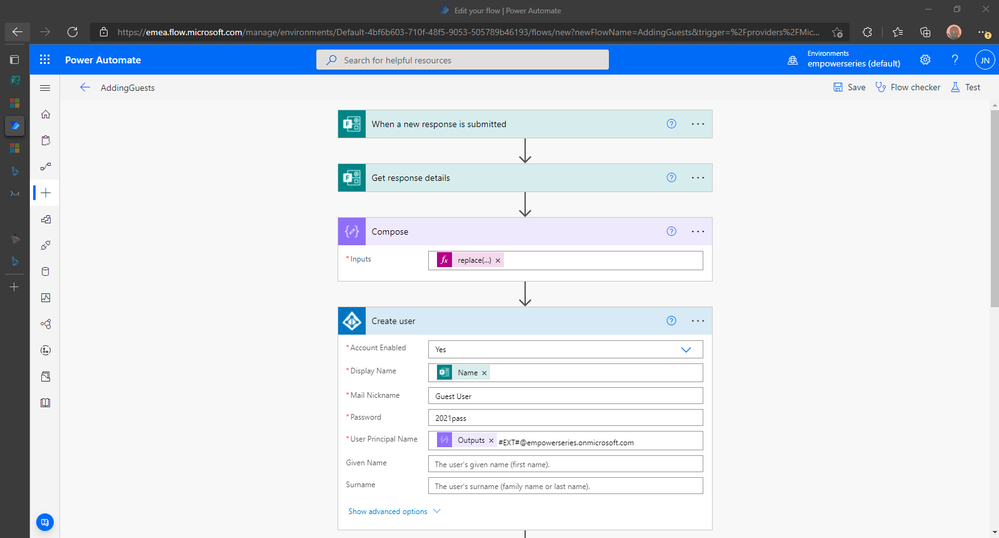Image resolution: width=999 pixels, height=538 pixels.
Task: Click the Surname input field
Action: (566, 486)
